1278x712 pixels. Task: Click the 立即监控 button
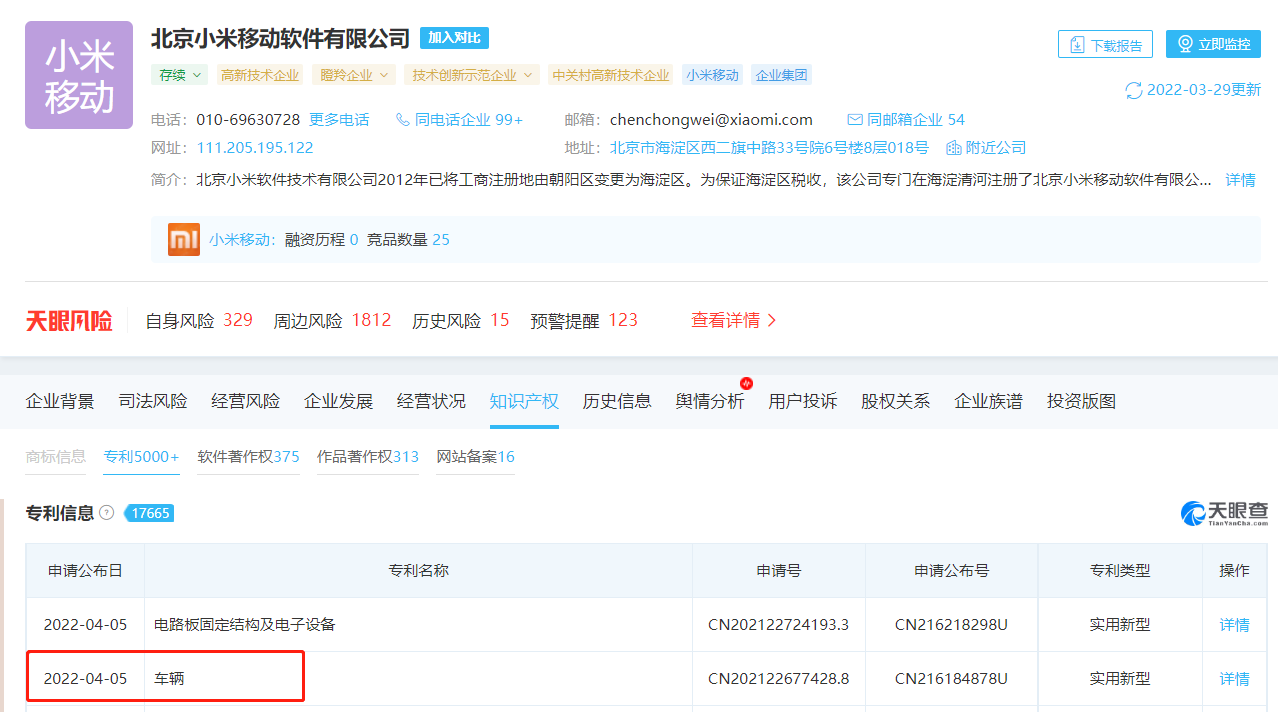tap(1213, 44)
